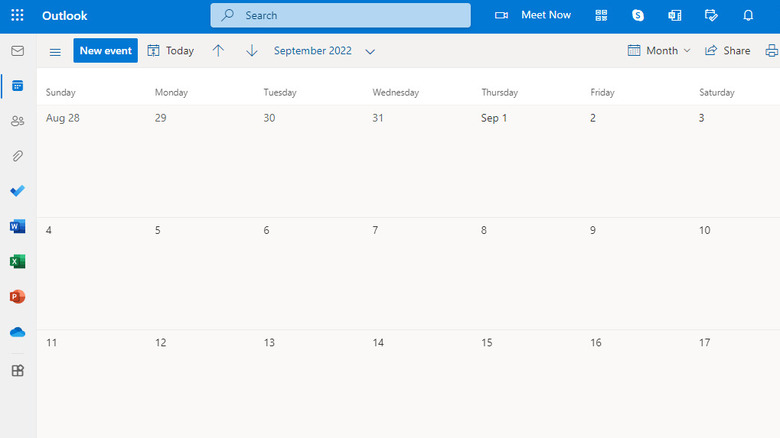Open the app launcher waffle icon
This screenshot has height=438, width=780.
point(17,15)
